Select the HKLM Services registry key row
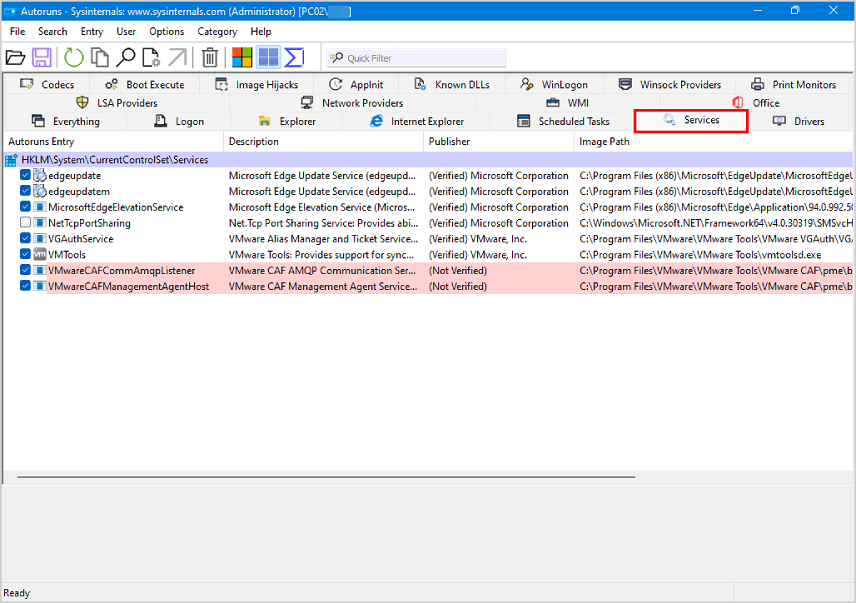The image size is (856, 603). pos(114,159)
